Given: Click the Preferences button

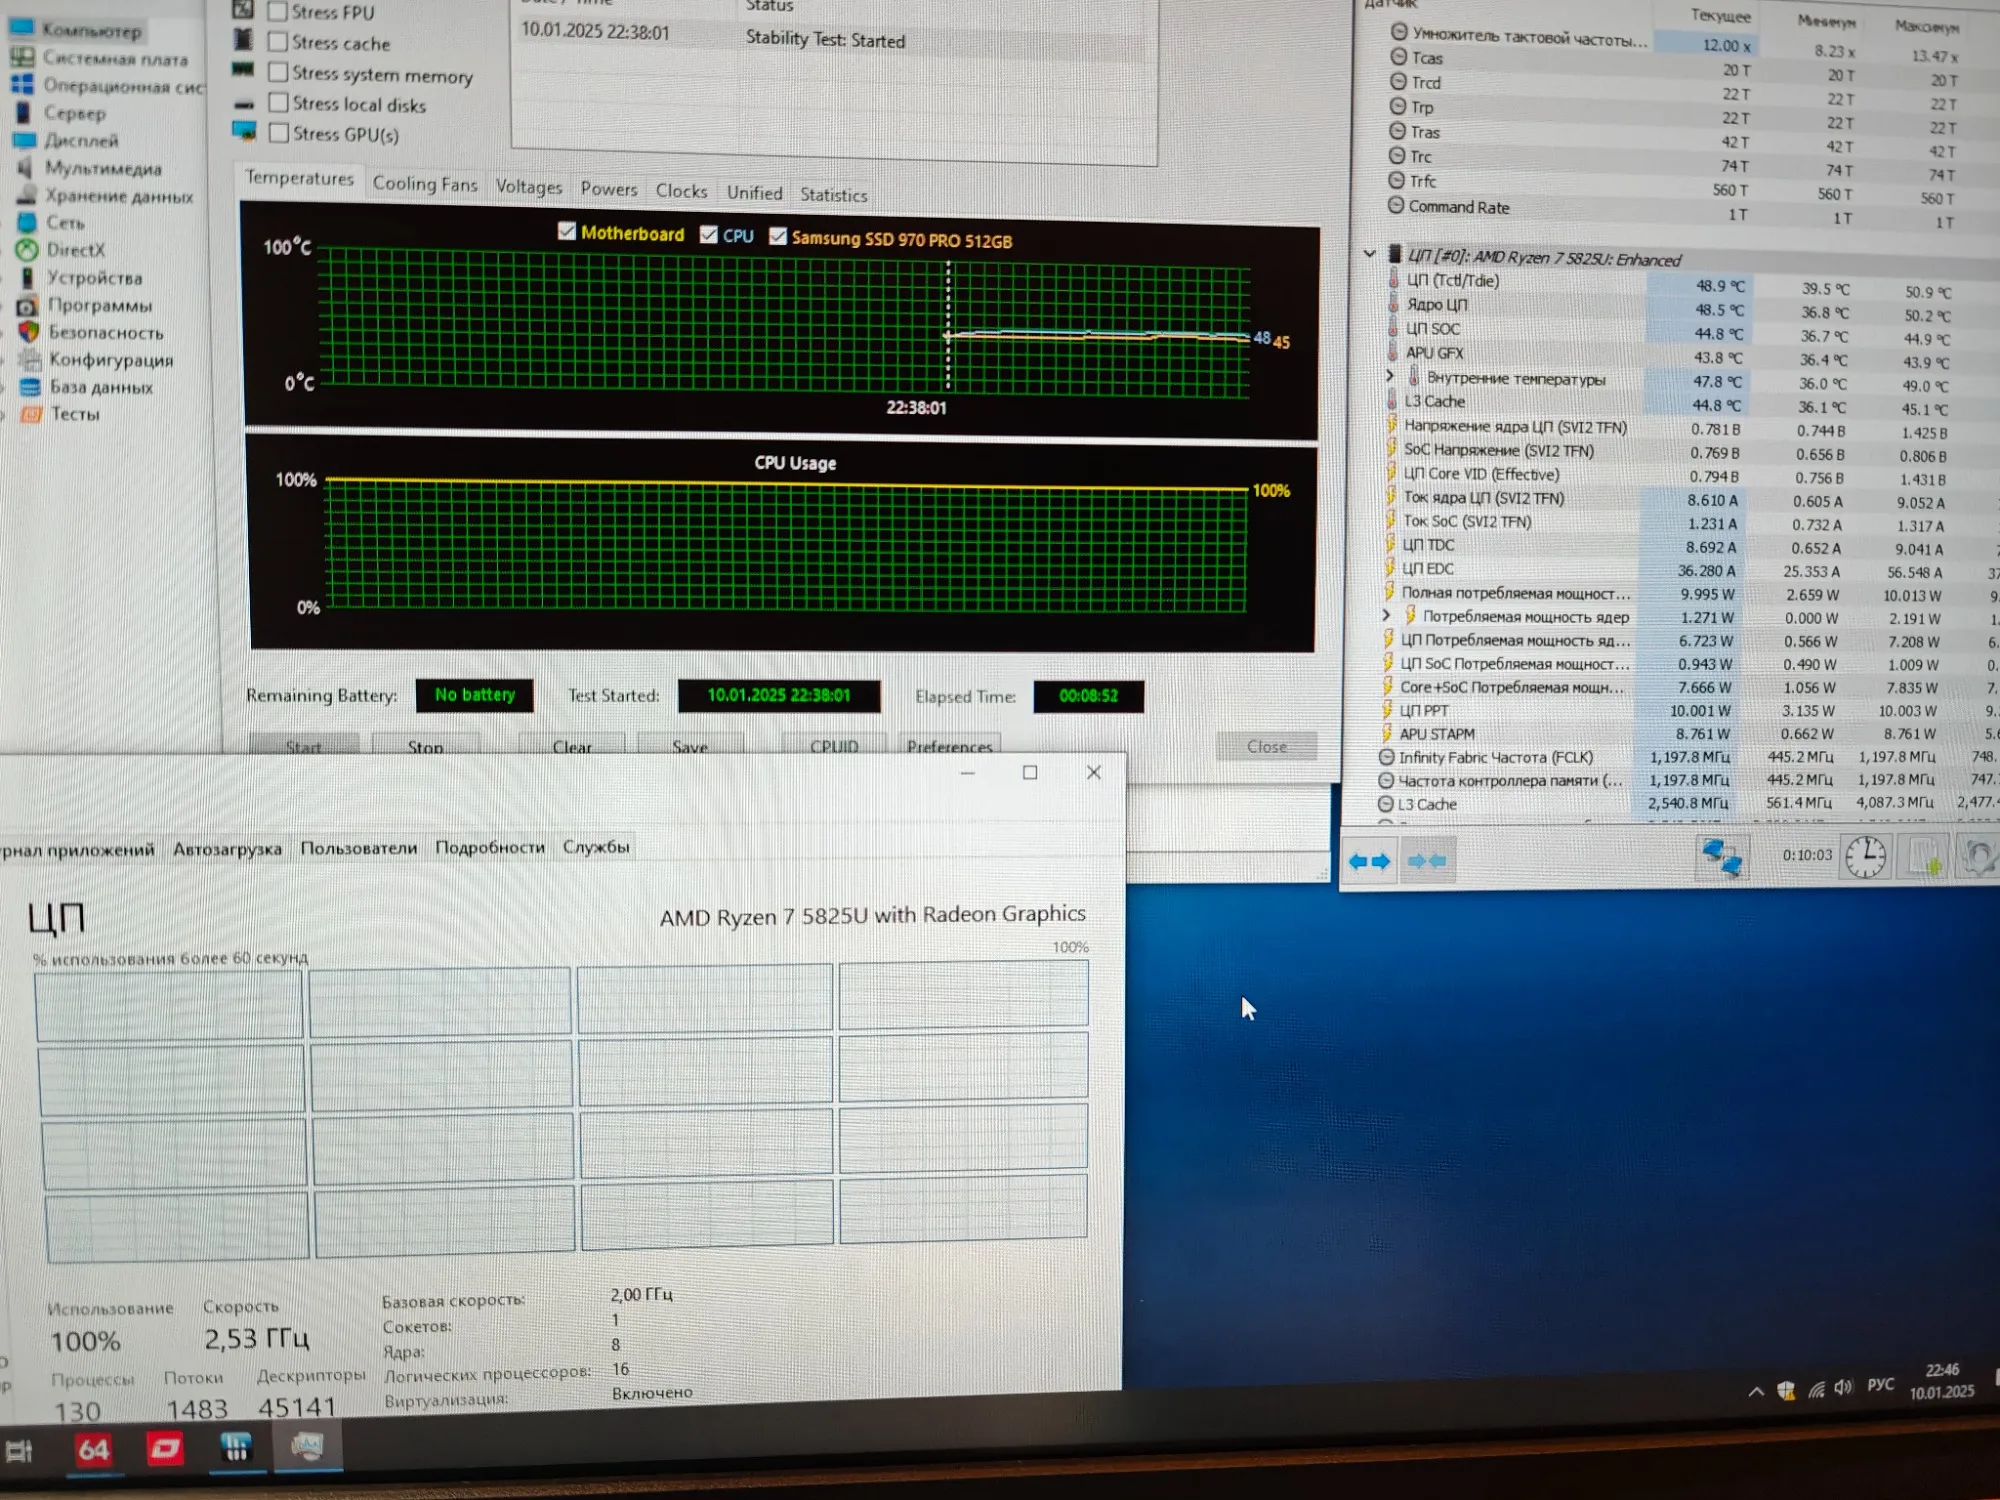Looking at the screenshot, I should pos(949,746).
